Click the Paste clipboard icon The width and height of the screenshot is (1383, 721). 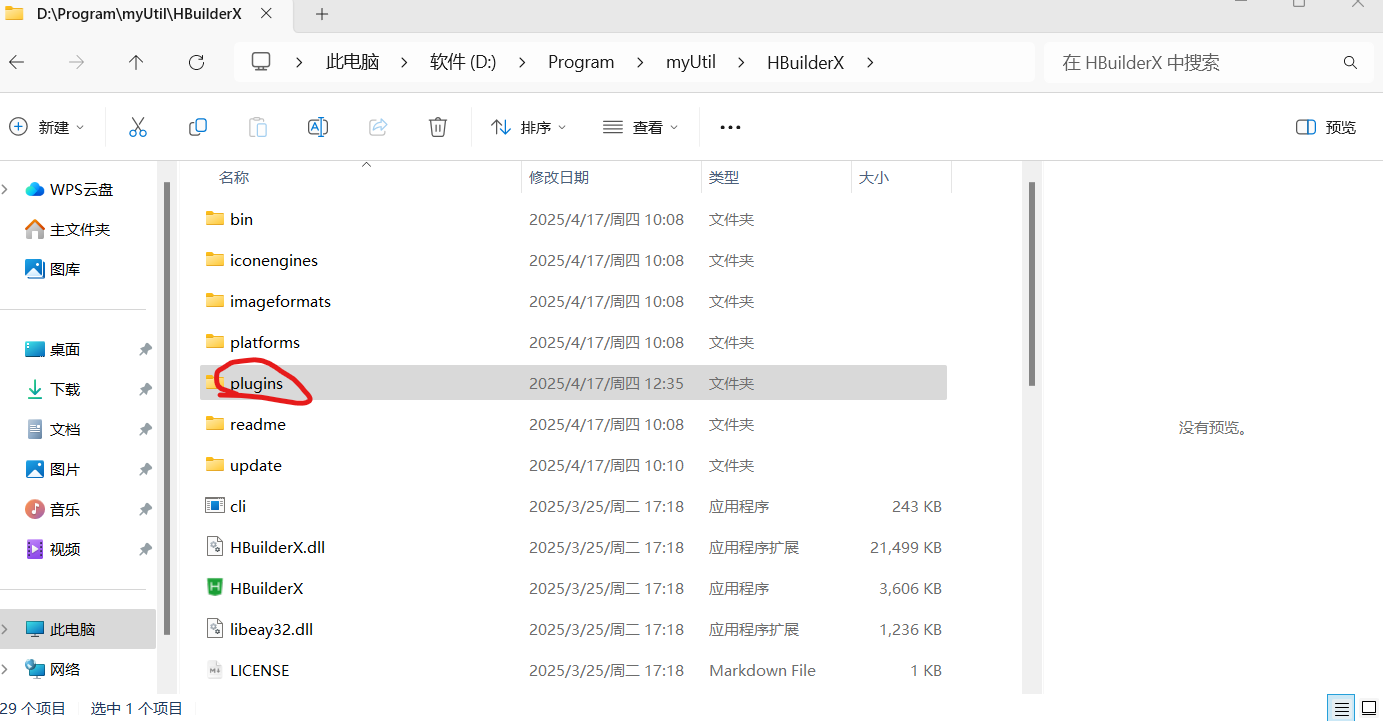point(258,127)
